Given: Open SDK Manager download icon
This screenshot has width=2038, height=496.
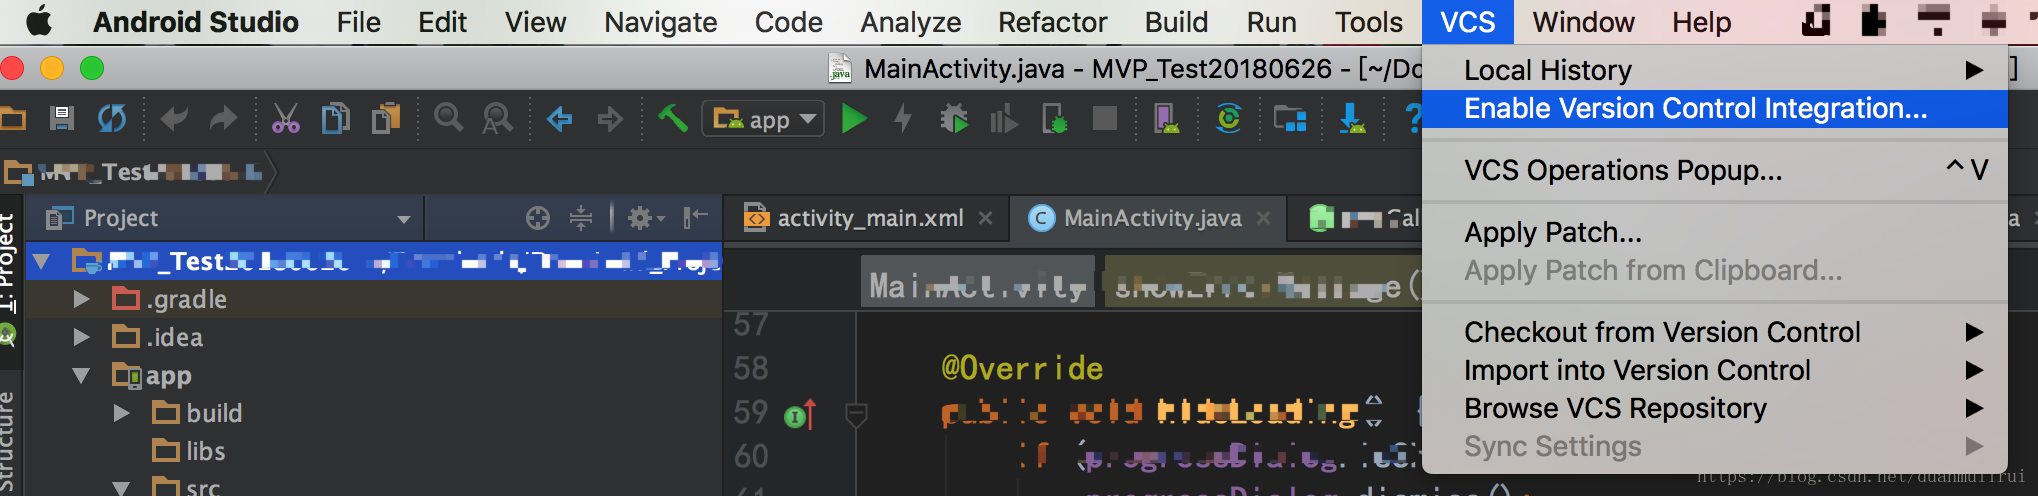Looking at the screenshot, I should 1352,119.
